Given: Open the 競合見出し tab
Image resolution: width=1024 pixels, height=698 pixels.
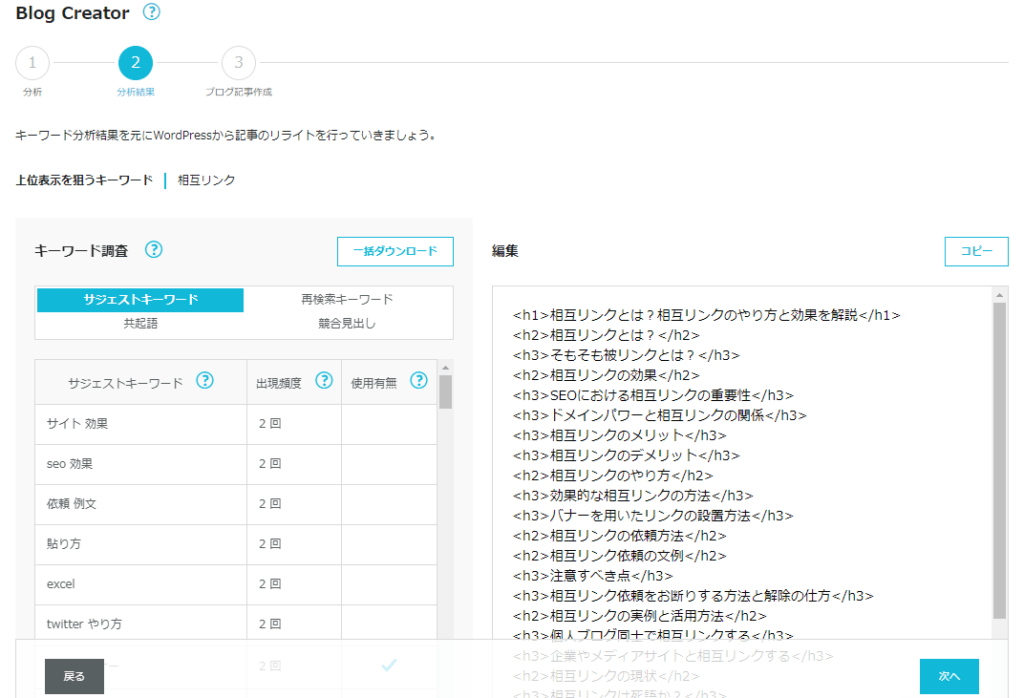Looking at the screenshot, I should pos(347,324).
